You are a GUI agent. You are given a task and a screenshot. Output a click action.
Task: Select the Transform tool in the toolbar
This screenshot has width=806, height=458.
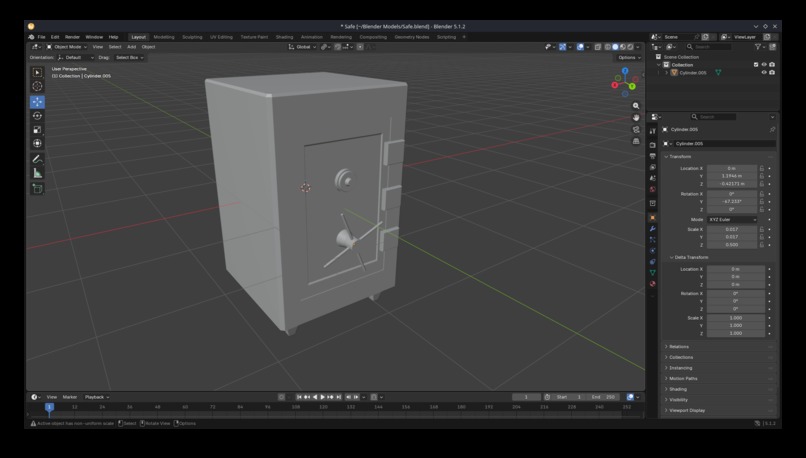[37, 143]
